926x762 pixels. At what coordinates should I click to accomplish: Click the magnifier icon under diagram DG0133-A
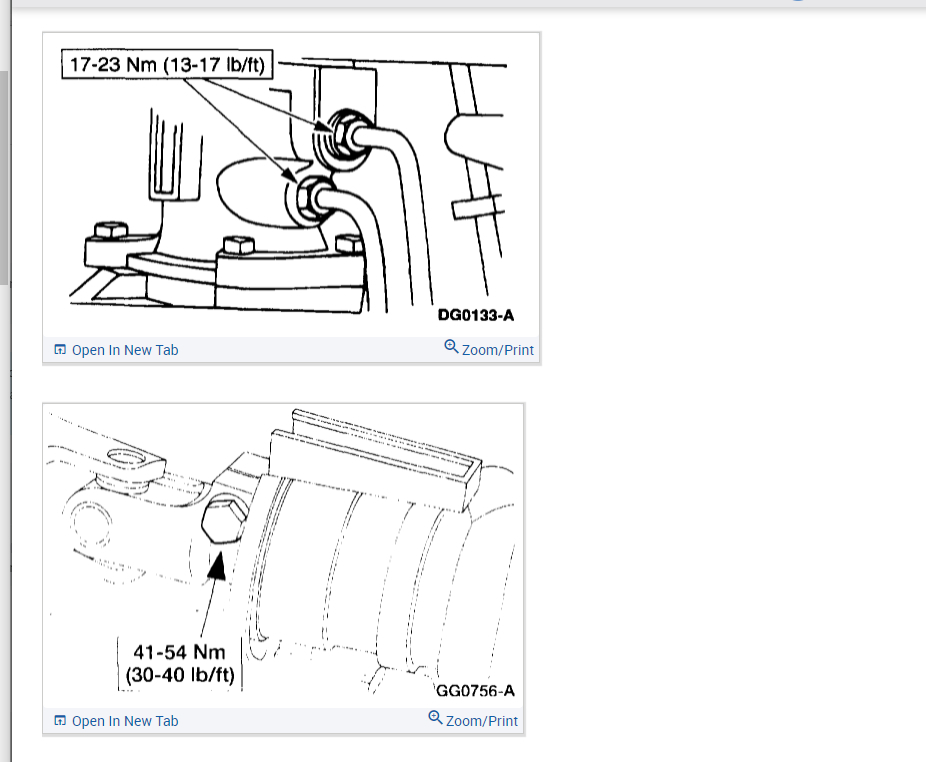tap(451, 347)
